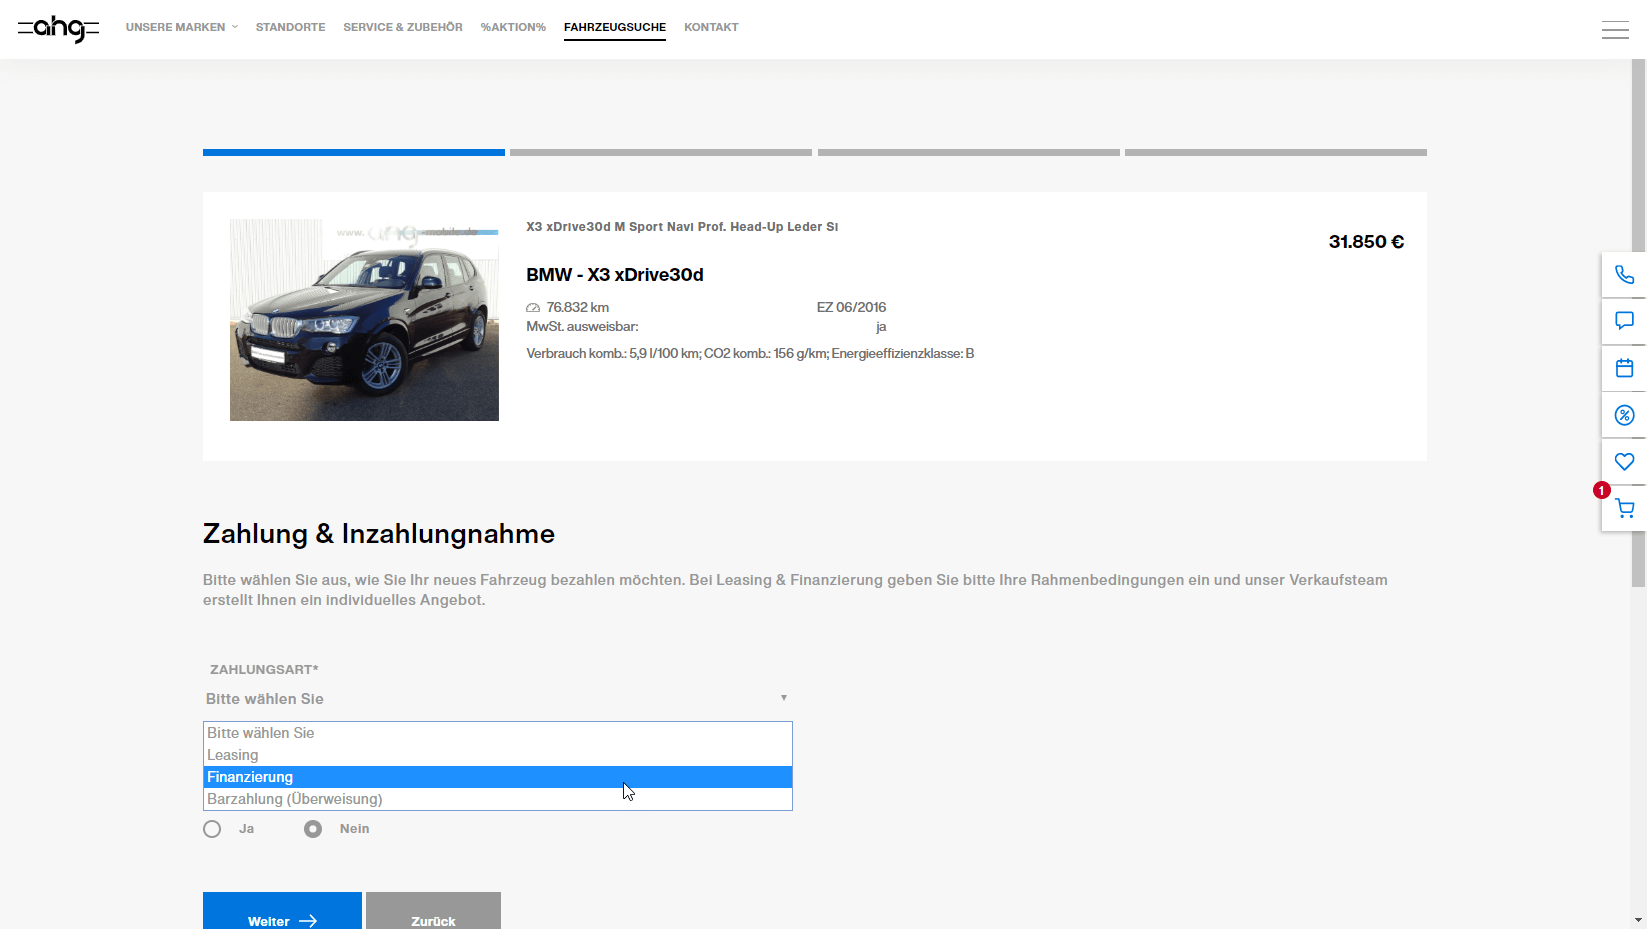
Task: Open the chat message sidebar icon
Action: click(1624, 321)
